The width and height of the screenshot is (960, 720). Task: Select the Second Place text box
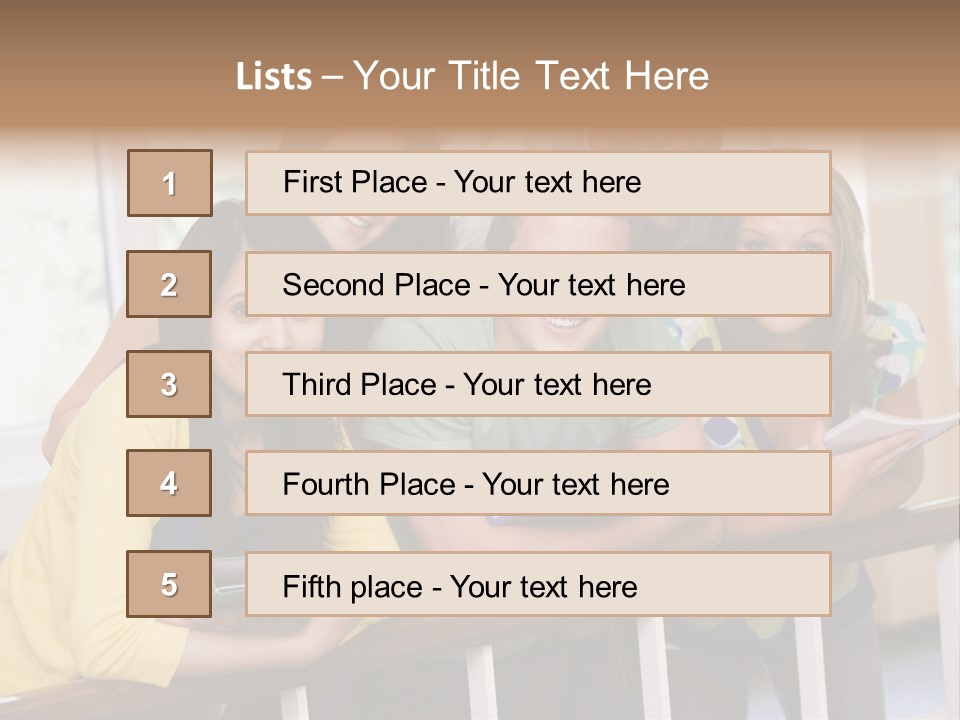coord(538,284)
